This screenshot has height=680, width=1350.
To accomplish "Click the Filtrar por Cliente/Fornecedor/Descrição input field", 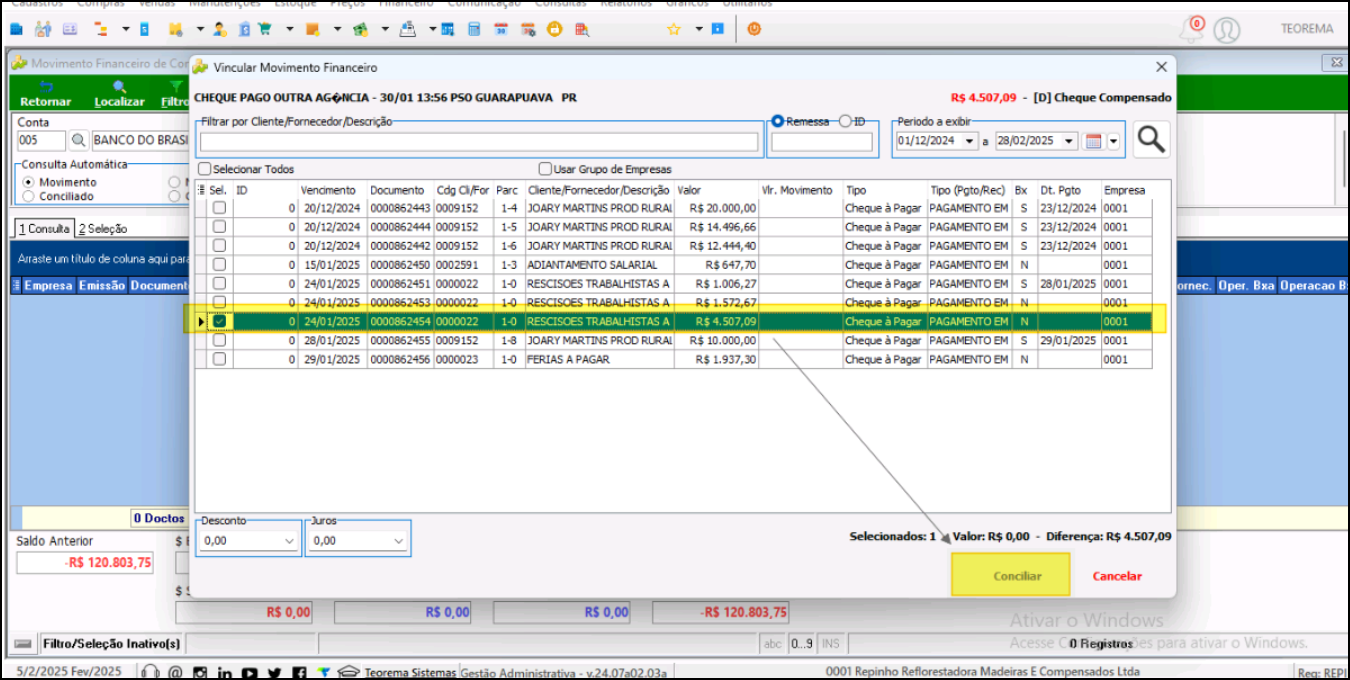I will coord(479,142).
